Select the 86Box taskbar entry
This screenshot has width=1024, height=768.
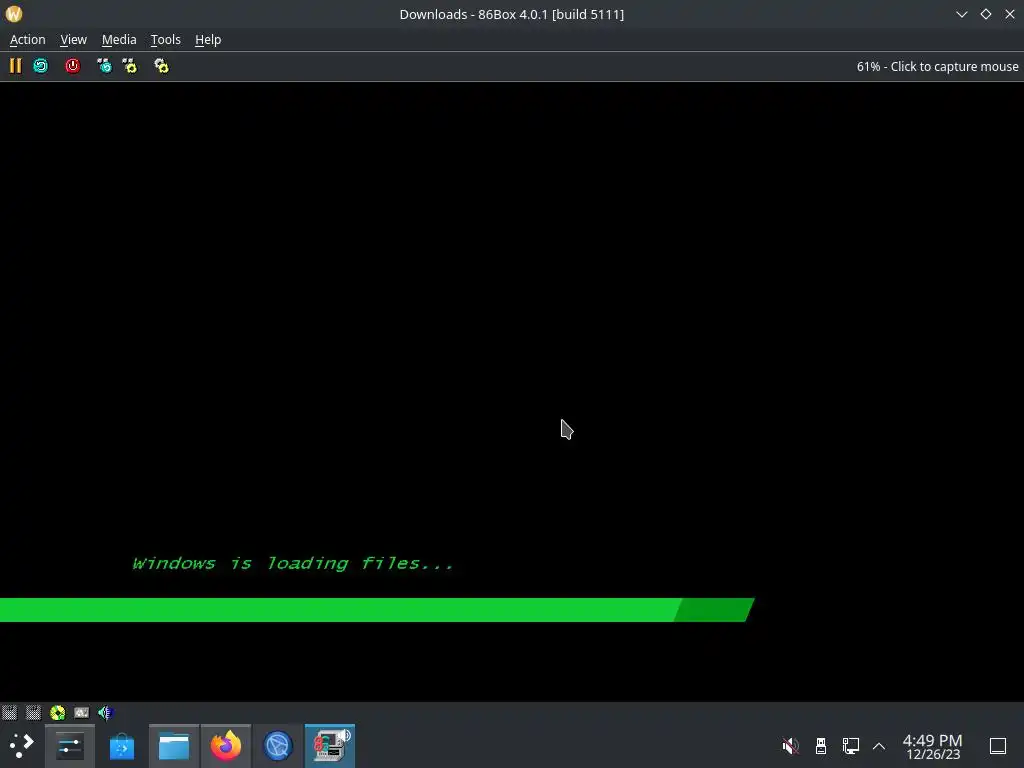click(330, 746)
